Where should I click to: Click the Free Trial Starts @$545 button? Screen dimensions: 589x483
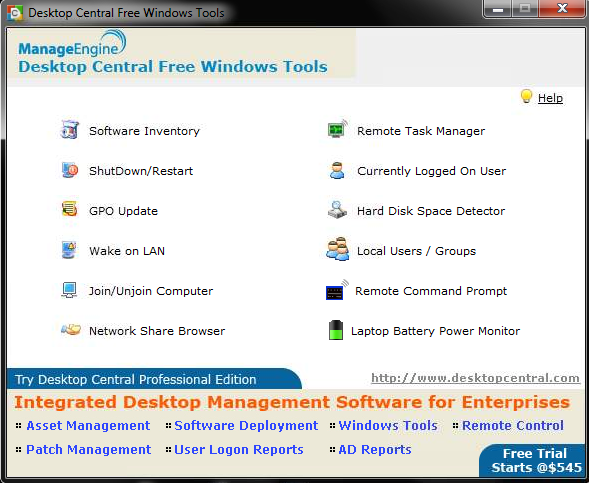coord(533,460)
